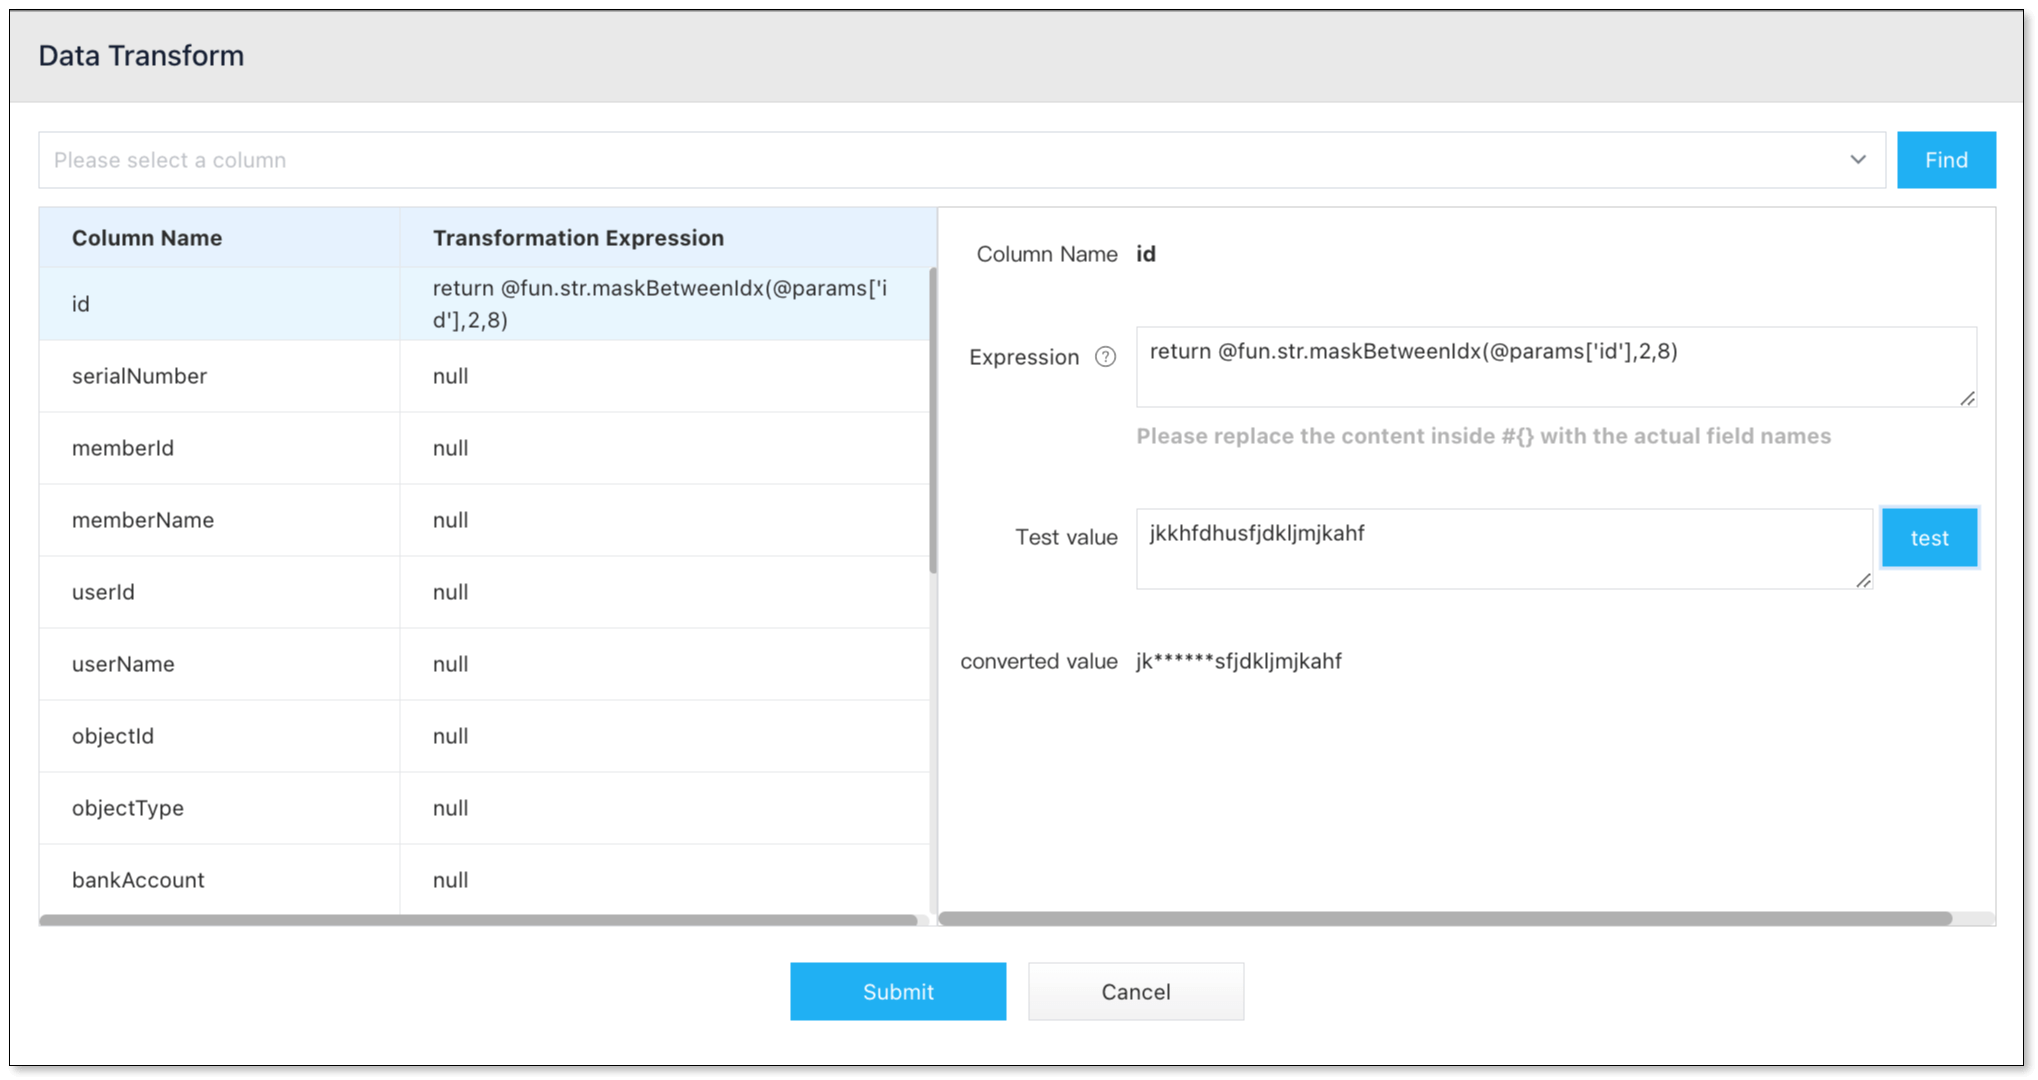Image resolution: width=2038 pixels, height=1080 pixels.
Task: Click the Expression box resize handle
Action: (x=1967, y=398)
